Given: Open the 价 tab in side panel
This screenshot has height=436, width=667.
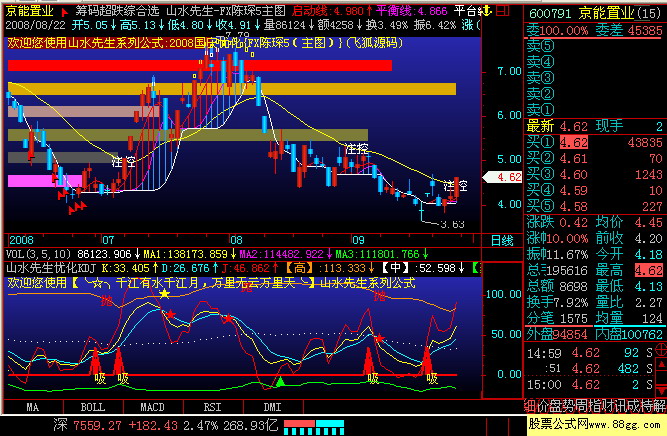Looking at the screenshot, I should pos(543,406).
